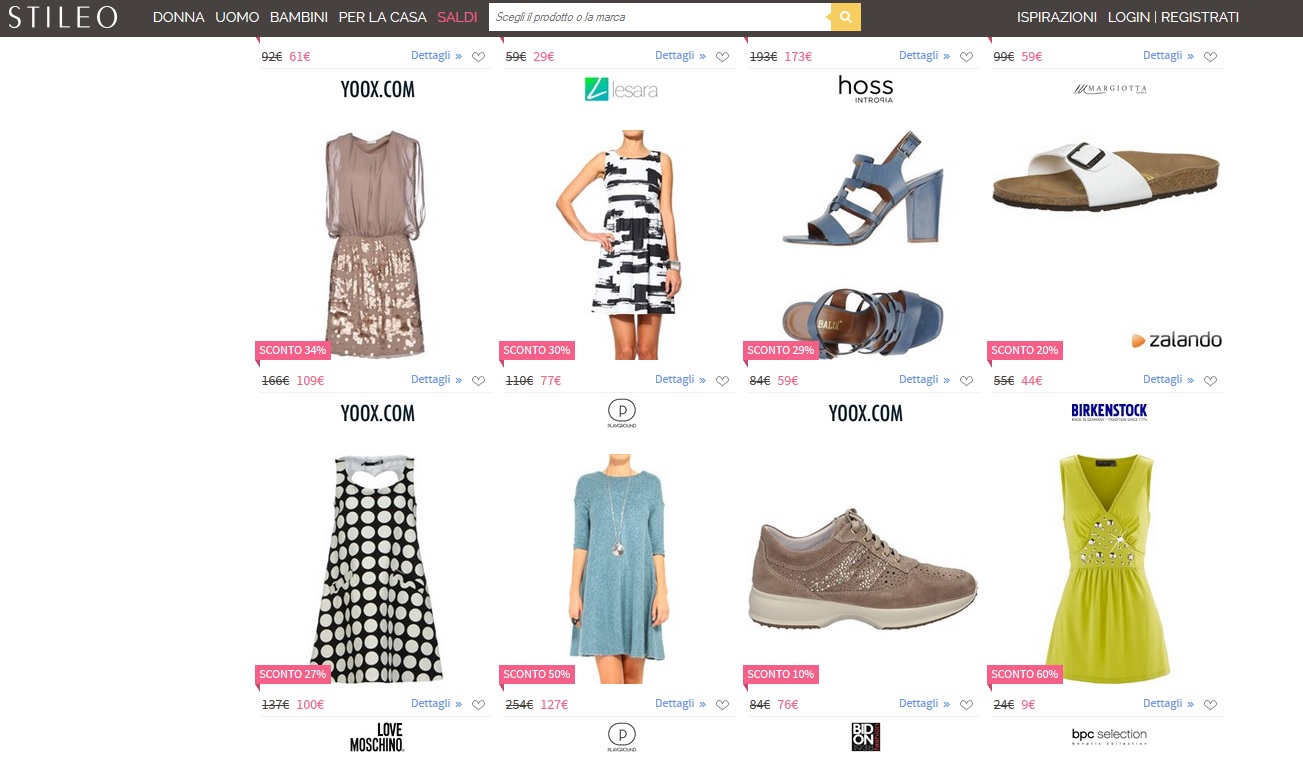Screen dimensions: 1303x761
Task: Heart the 76€ beige sneaker
Action: tap(966, 705)
